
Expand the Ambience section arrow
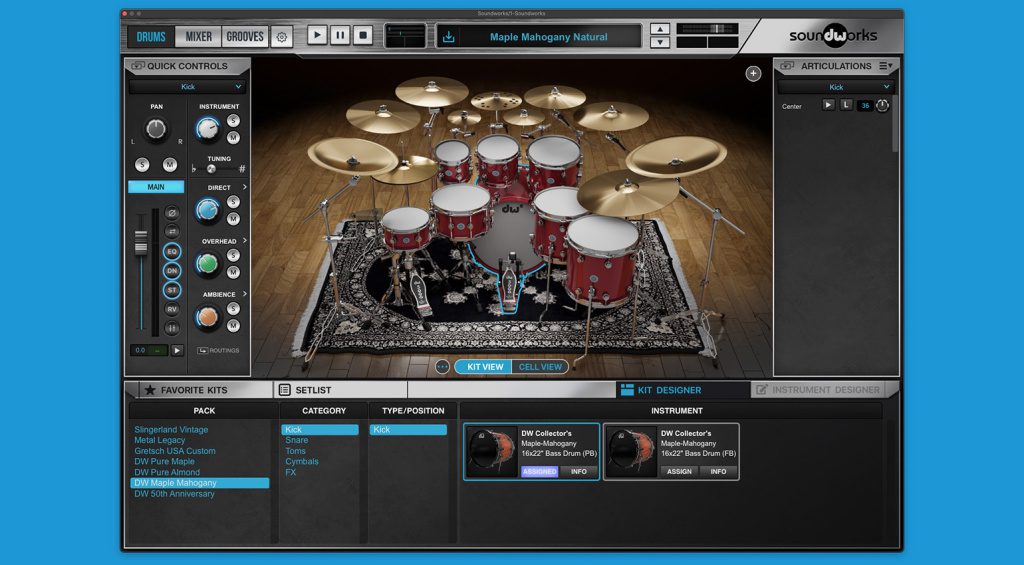tap(245, 295)
